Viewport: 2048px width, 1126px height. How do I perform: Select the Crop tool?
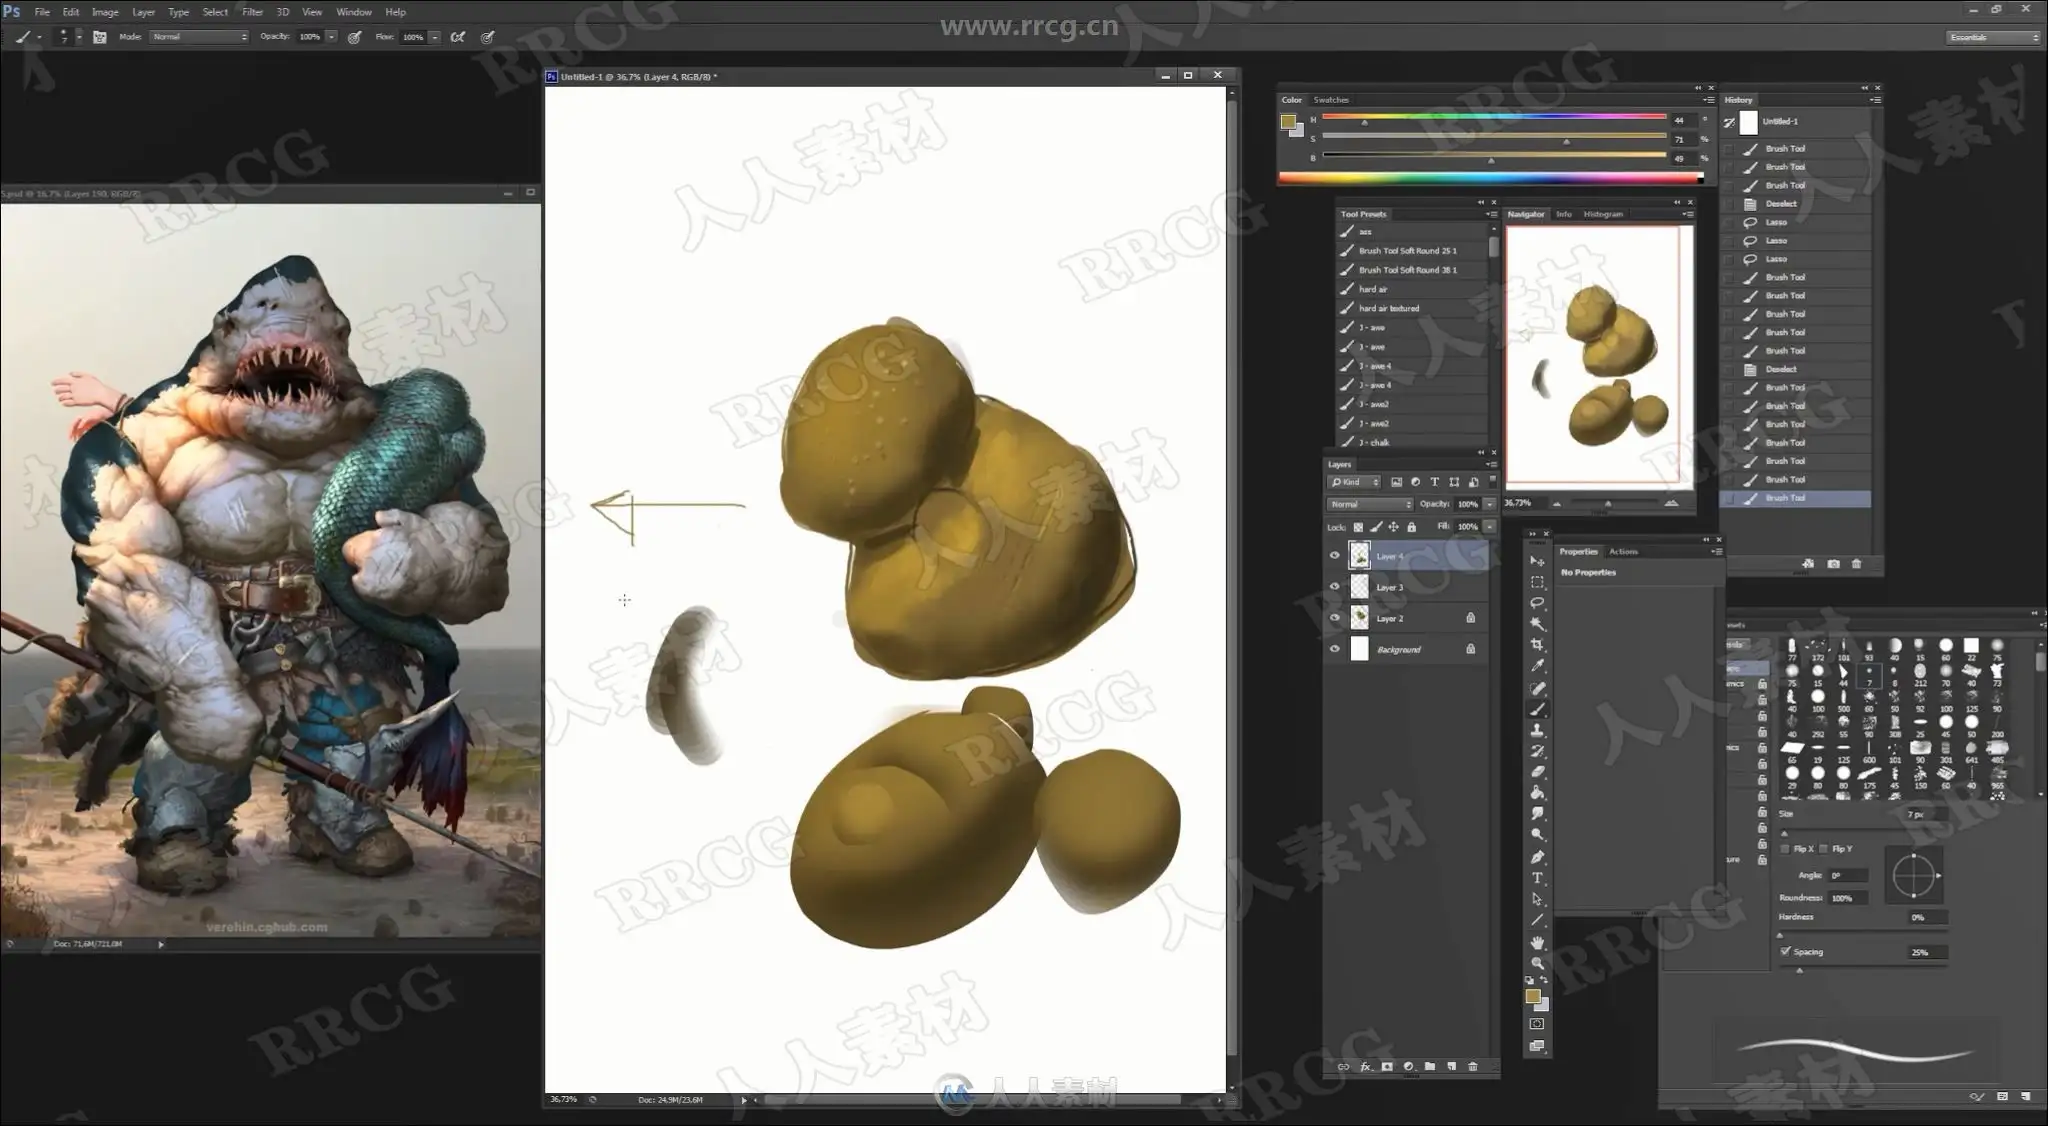coord(1537,645)
